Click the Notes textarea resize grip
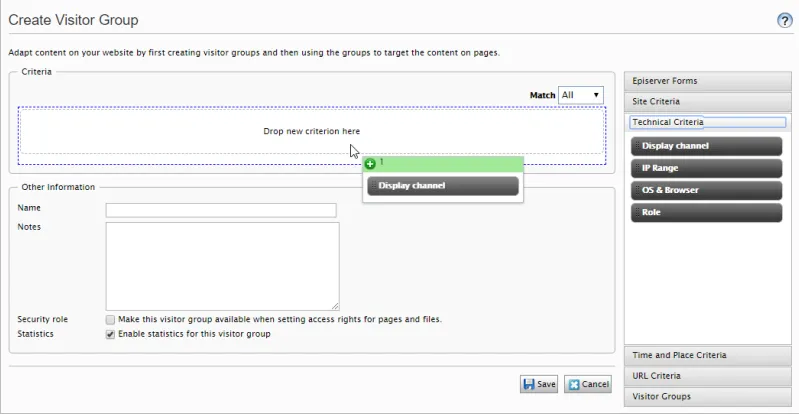Image resolution: width=799 pixels, height=414 pixels. click(x=335, y=306)
